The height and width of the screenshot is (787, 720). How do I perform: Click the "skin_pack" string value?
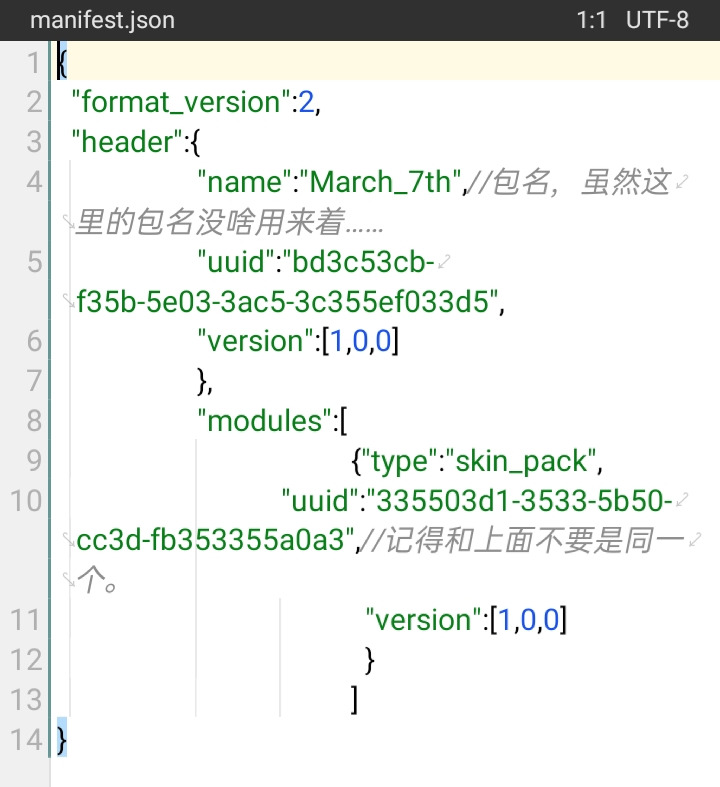(x=521, y=461)
